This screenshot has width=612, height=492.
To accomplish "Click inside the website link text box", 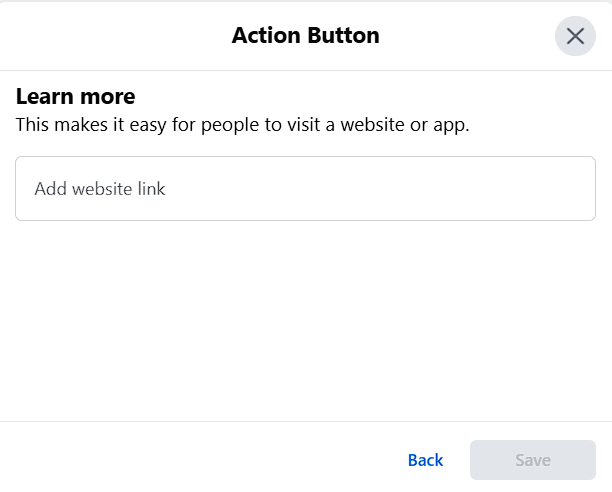I will (305, 188).
